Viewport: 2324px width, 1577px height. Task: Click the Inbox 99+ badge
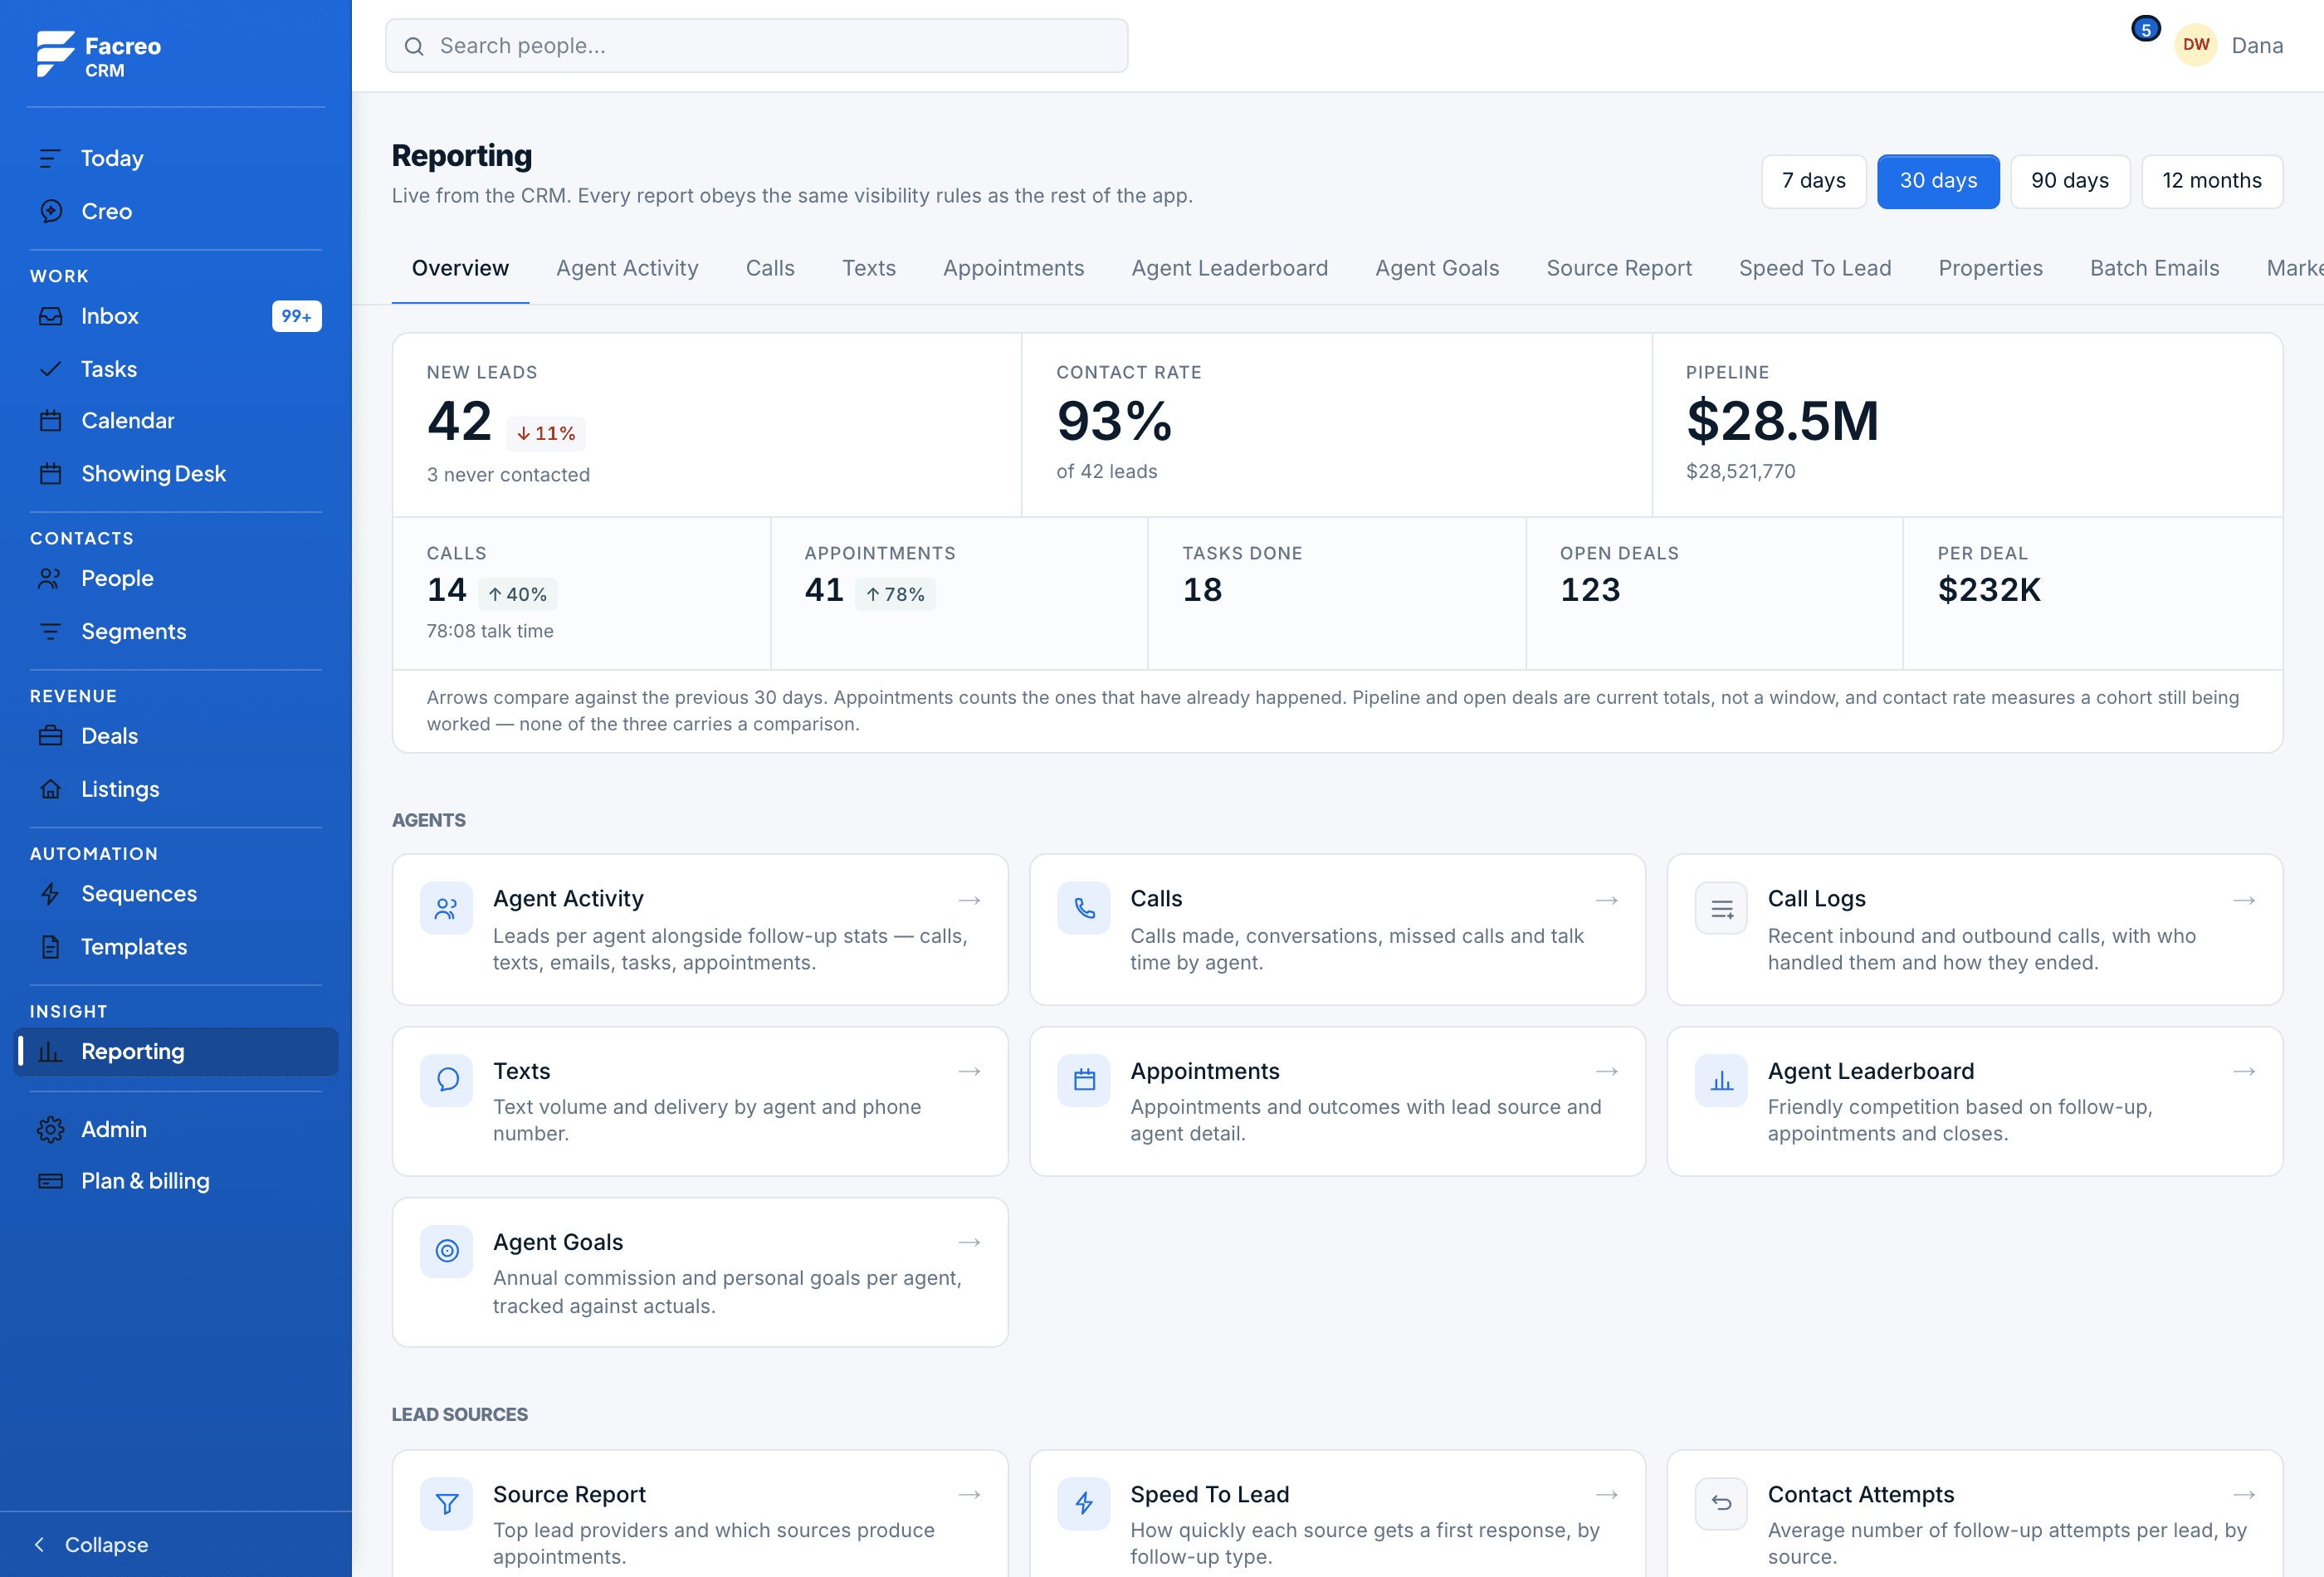(x=296, y=316)
